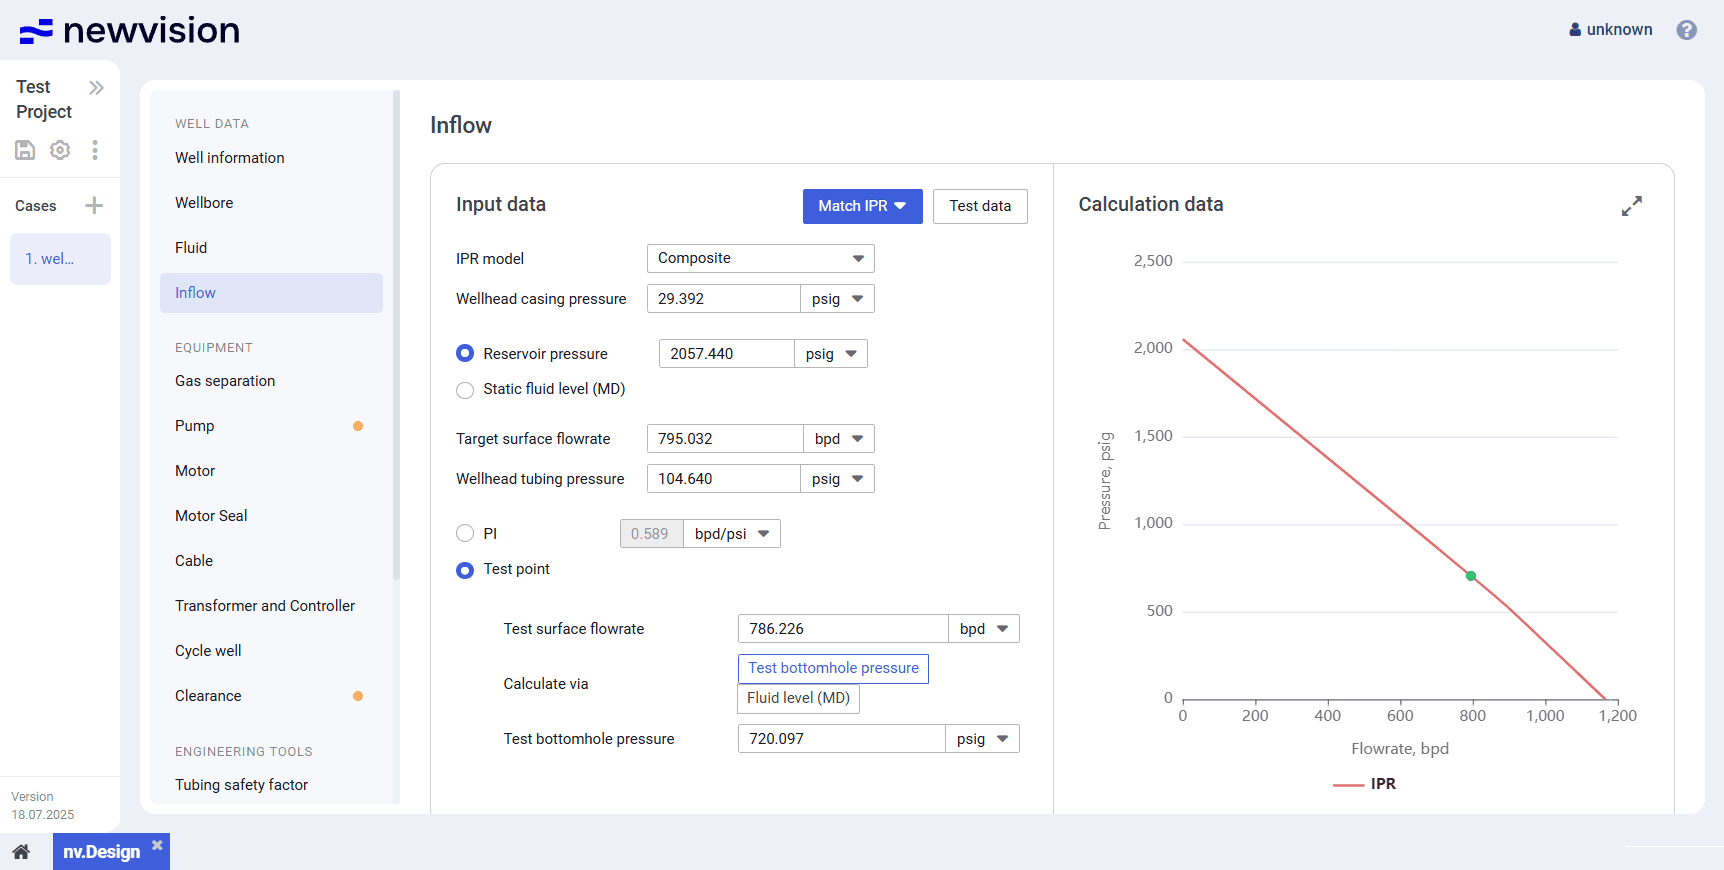Select Fluid level (MD) calculation option
Viewport: 1724px width, 870px height.
(x=798, y=698)
